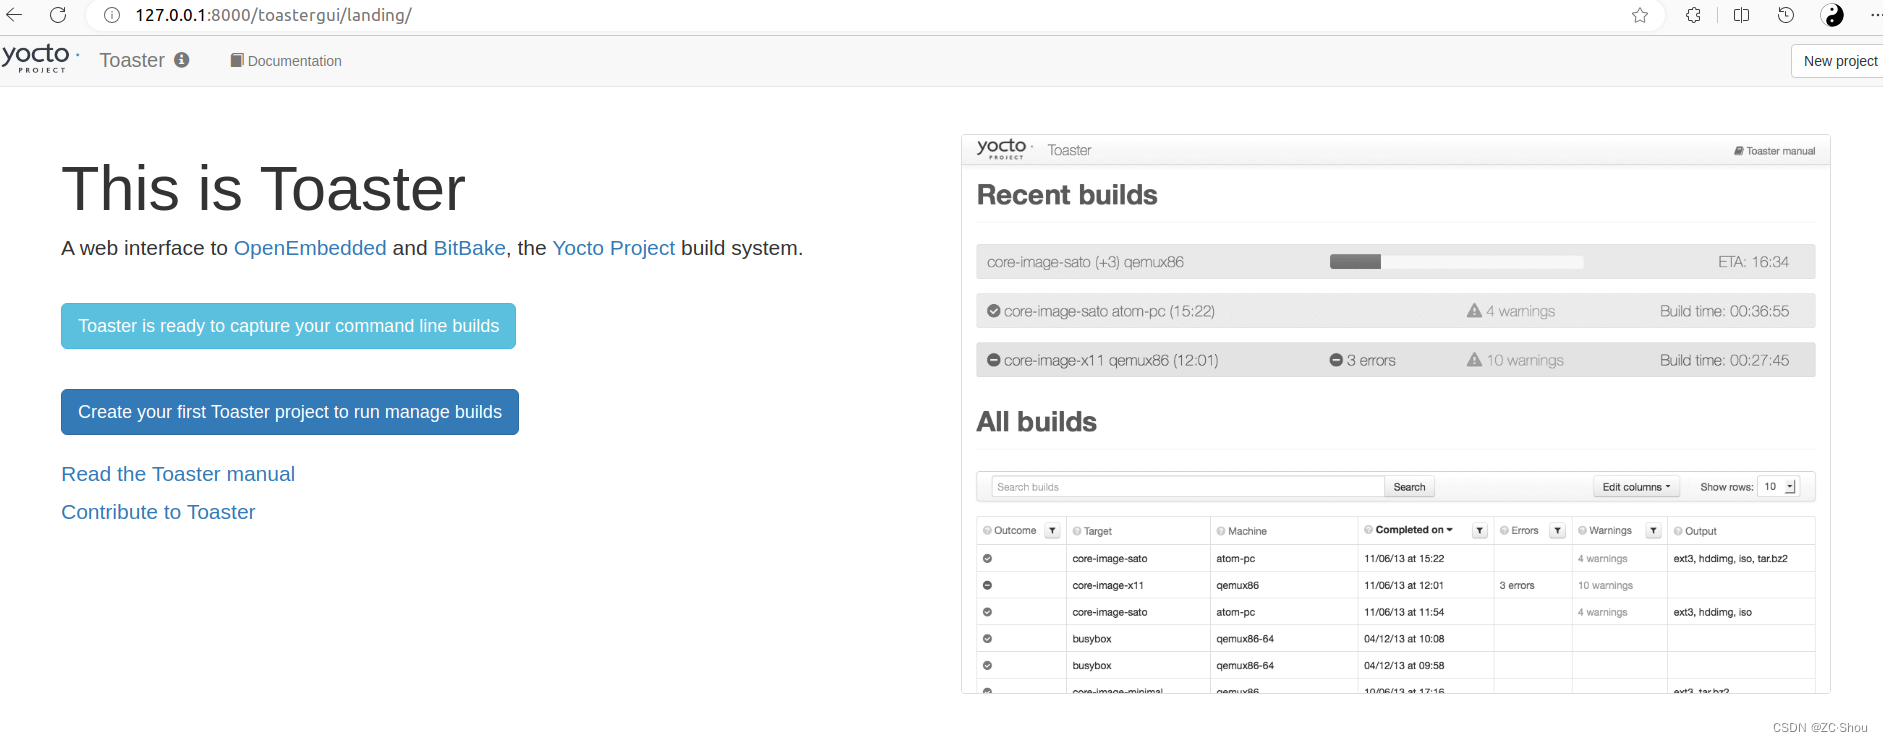Open the browser settings and more menu

coord(1875,15)
